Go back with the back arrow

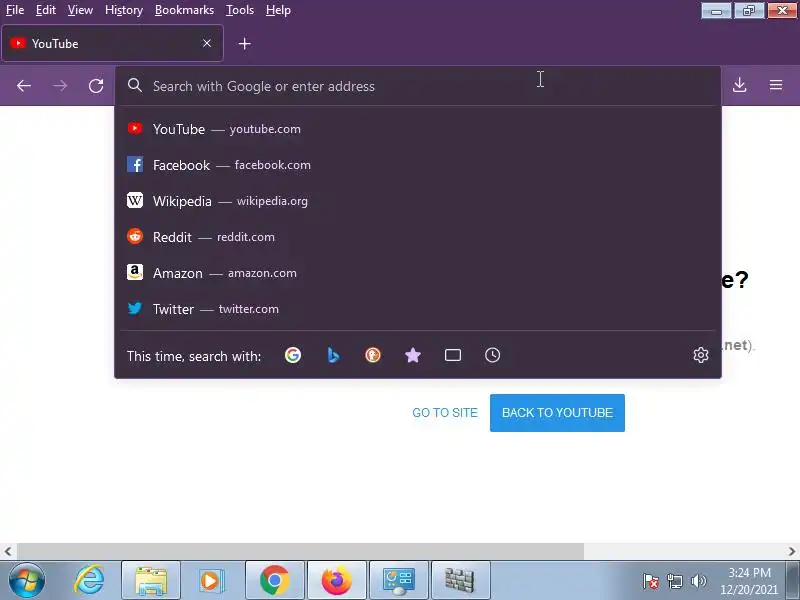(x=24, y=86)
